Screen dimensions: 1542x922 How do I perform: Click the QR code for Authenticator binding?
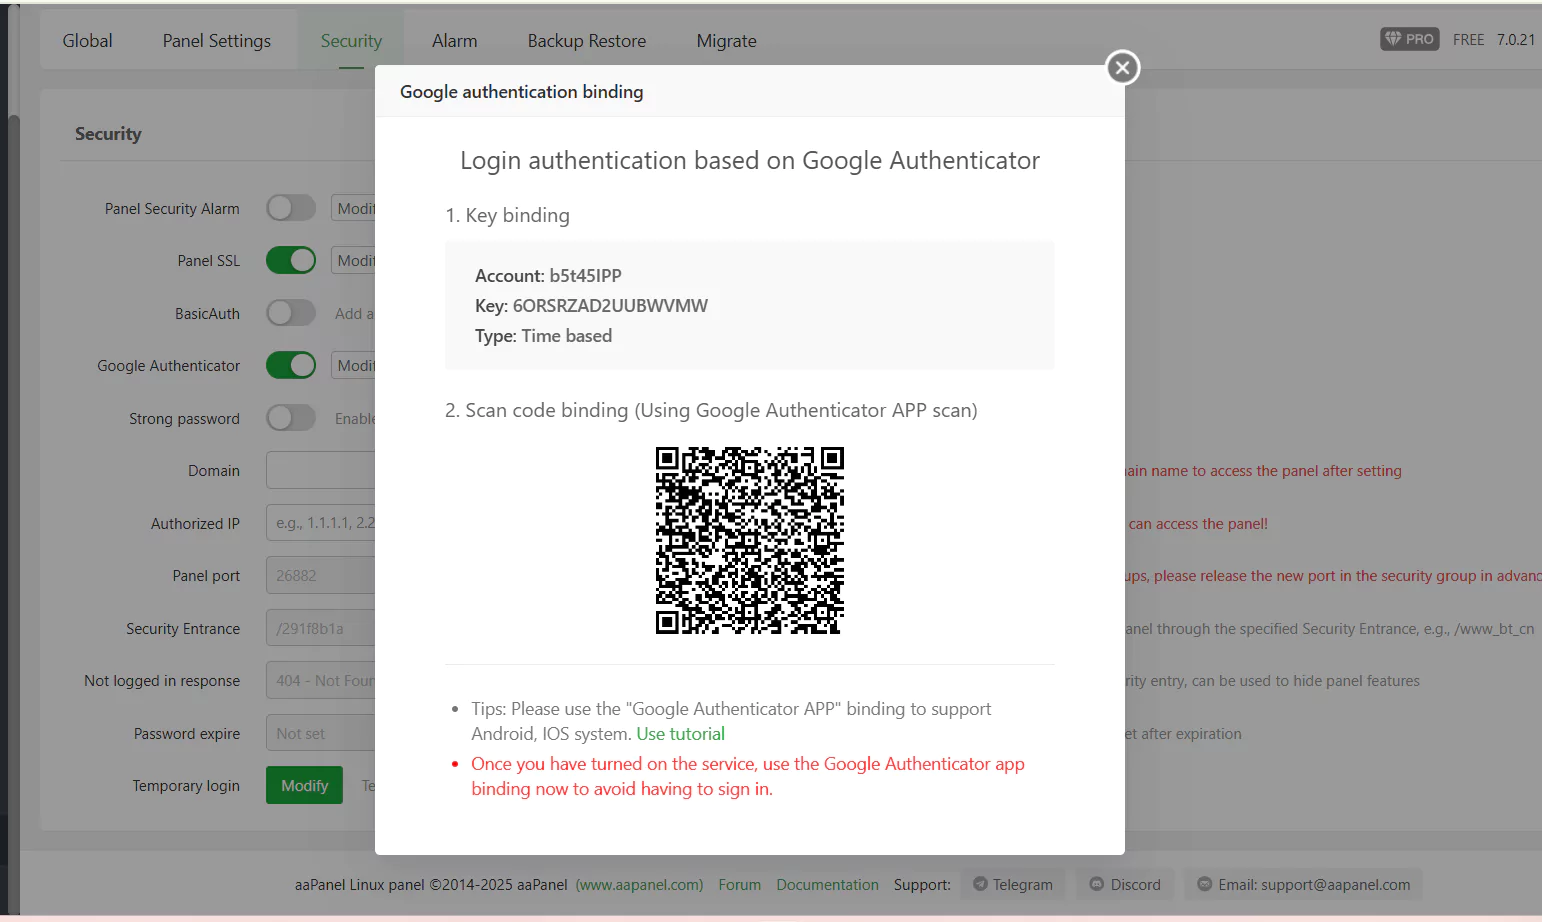coord(750,541)
